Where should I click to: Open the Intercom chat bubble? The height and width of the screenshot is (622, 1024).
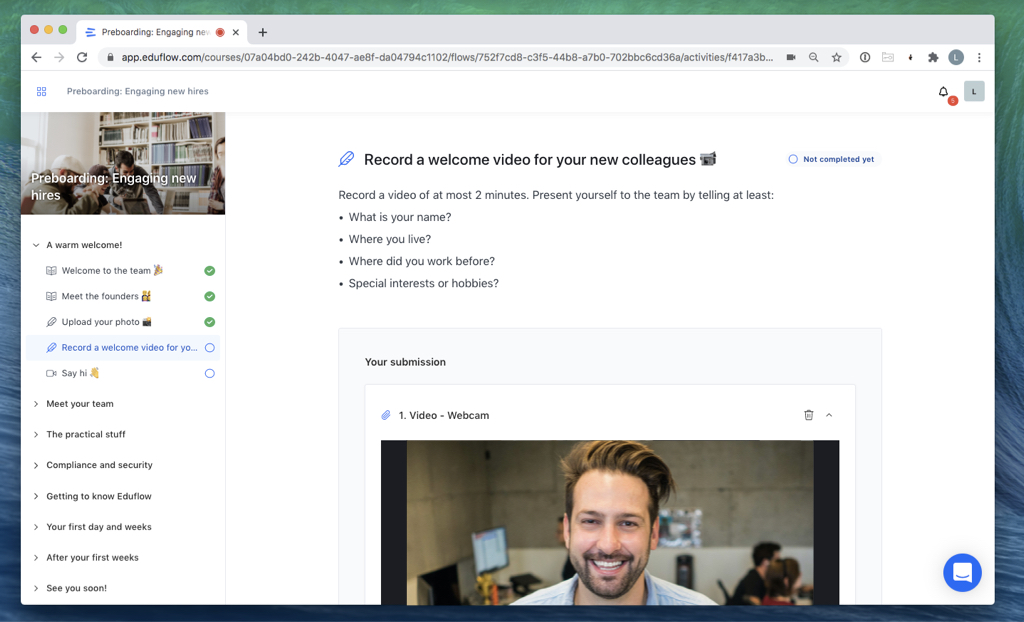point(962,573)
